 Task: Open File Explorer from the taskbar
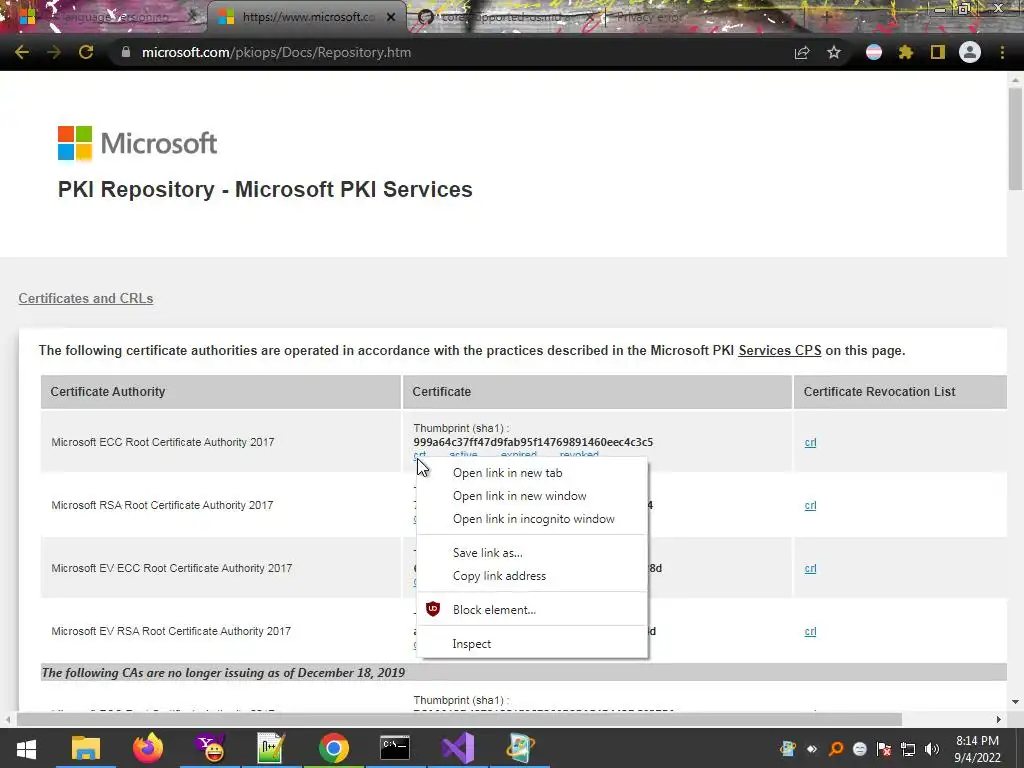[86, 748]
